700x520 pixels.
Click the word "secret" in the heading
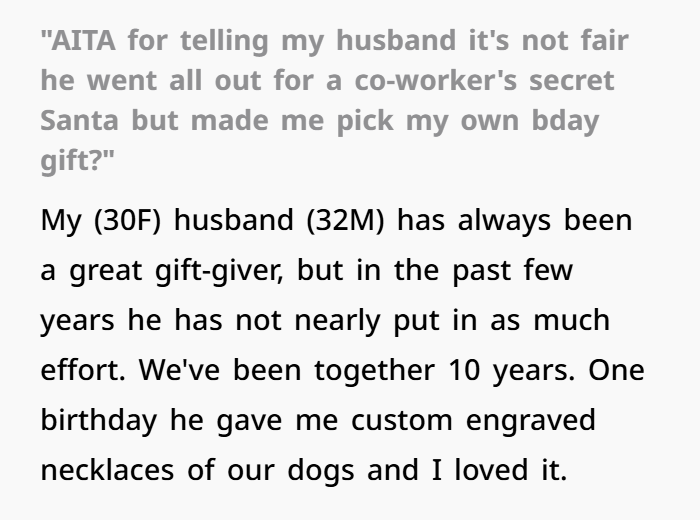(572, 80)
